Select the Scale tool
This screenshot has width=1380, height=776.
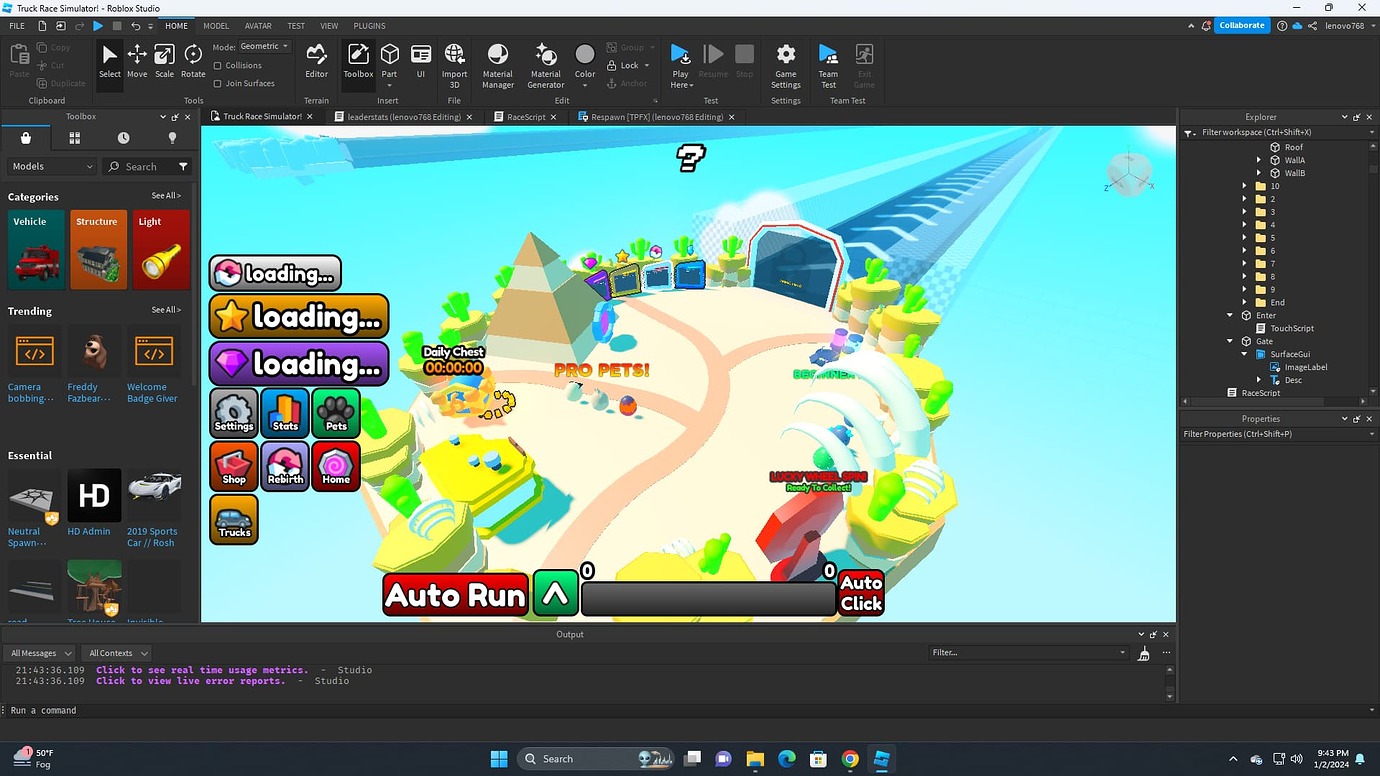point(164,57)
